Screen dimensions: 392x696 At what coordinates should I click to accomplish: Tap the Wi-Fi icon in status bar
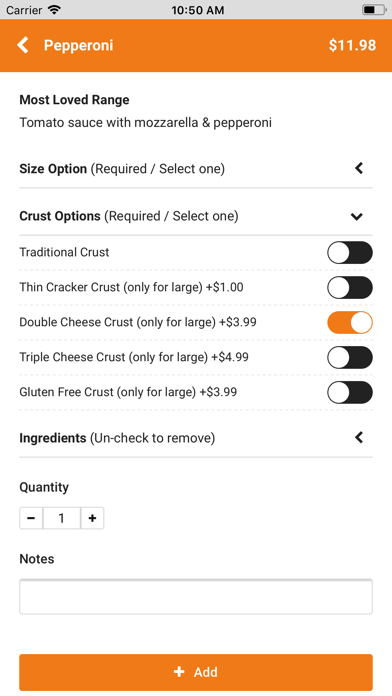point(54,9)
